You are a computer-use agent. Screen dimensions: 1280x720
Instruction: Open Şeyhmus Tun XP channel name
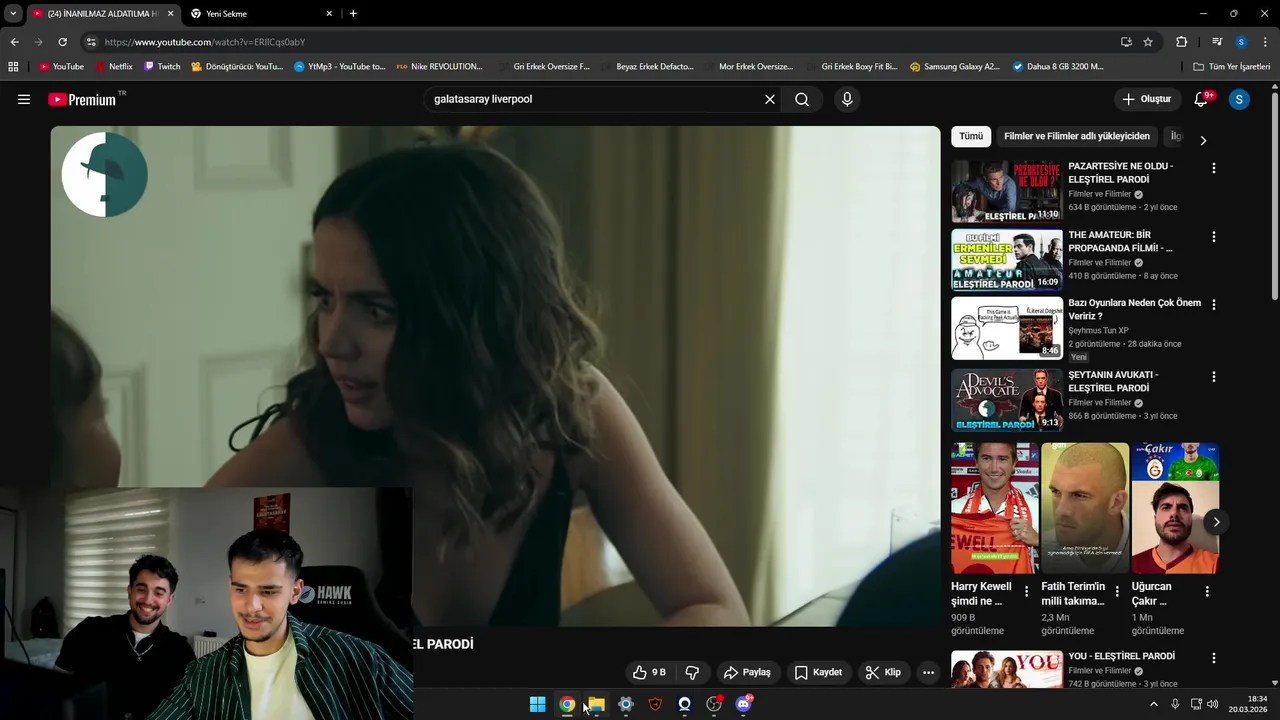click(1098, 330)
